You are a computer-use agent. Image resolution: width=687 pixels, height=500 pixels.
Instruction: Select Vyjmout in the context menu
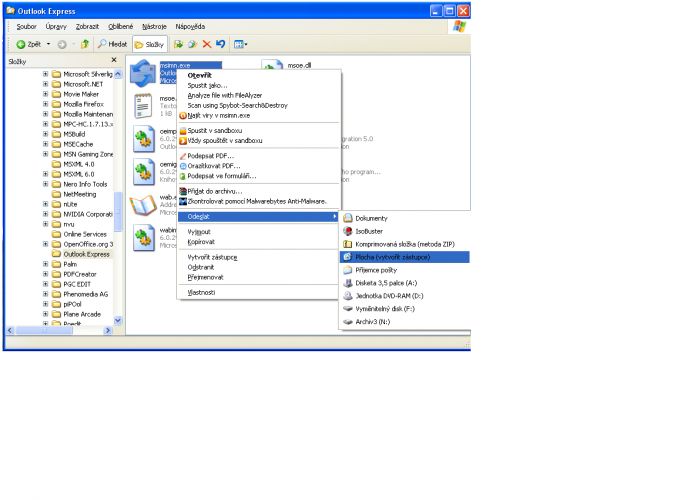click(259, 232)
